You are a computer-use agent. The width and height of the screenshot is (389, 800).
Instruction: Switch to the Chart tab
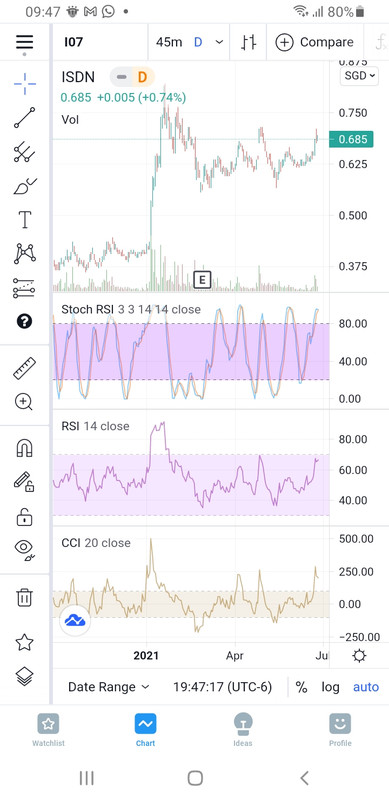tap(145, 730)
